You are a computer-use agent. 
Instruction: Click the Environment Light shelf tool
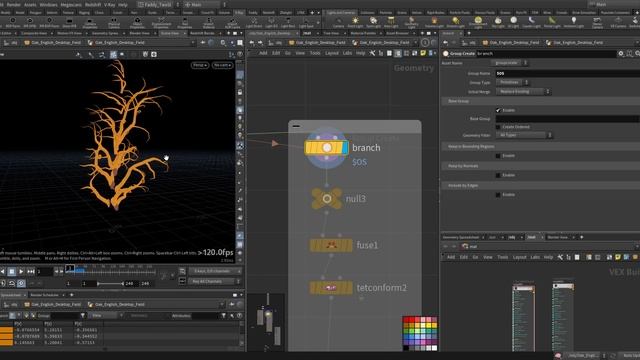coord(478,22)
